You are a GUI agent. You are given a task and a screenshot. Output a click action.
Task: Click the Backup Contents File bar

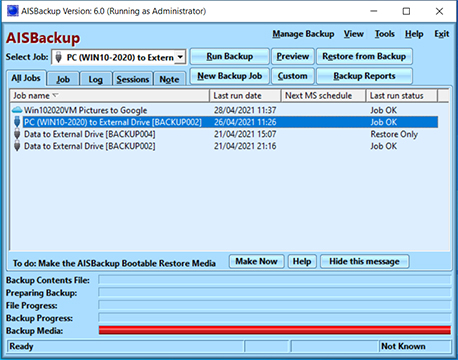[275, 280]
